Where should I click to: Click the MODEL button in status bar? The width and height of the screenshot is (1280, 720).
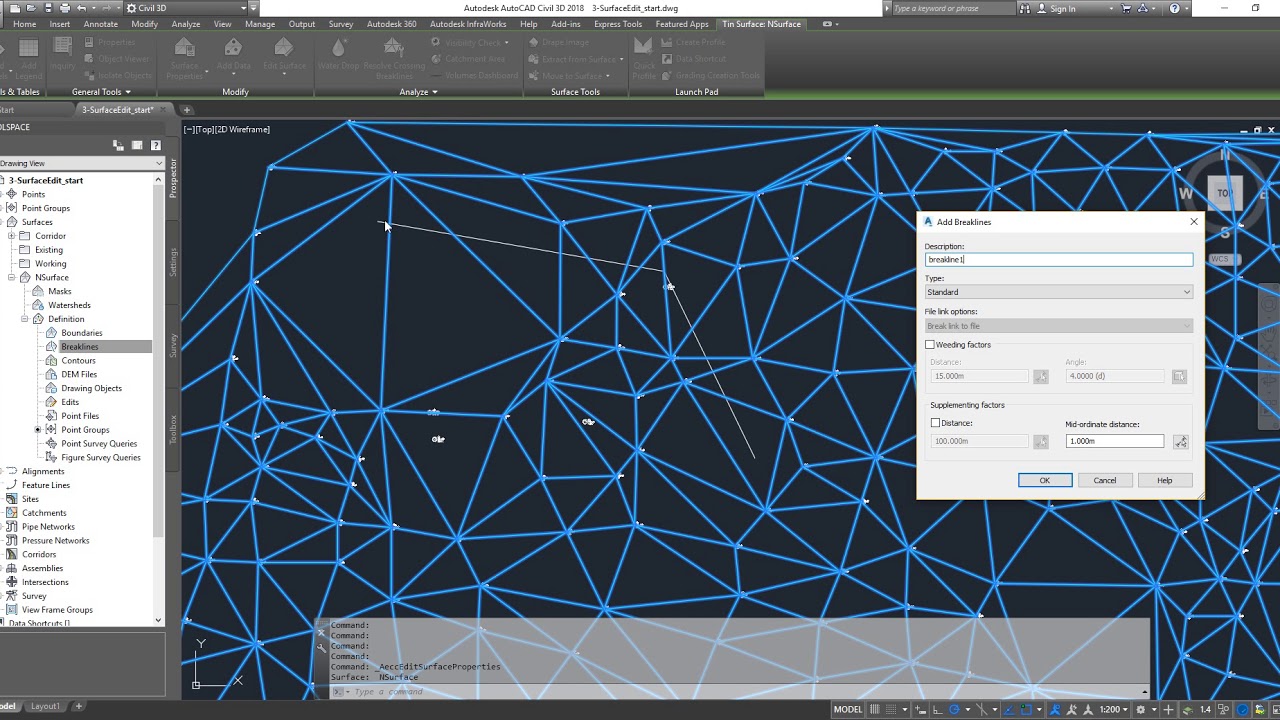[848, 709]
